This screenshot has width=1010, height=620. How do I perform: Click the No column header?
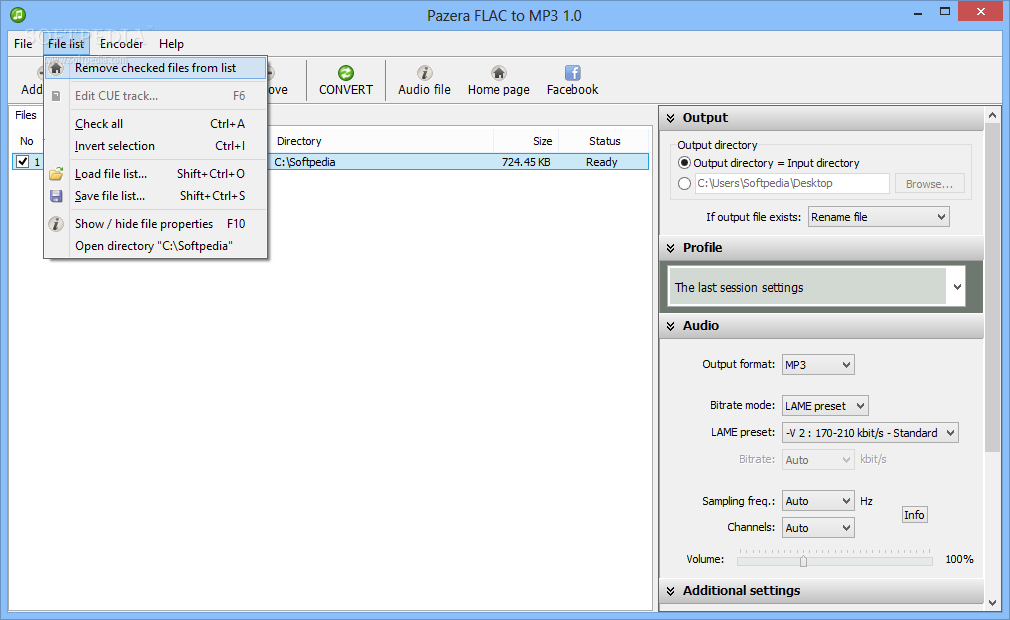26,141
